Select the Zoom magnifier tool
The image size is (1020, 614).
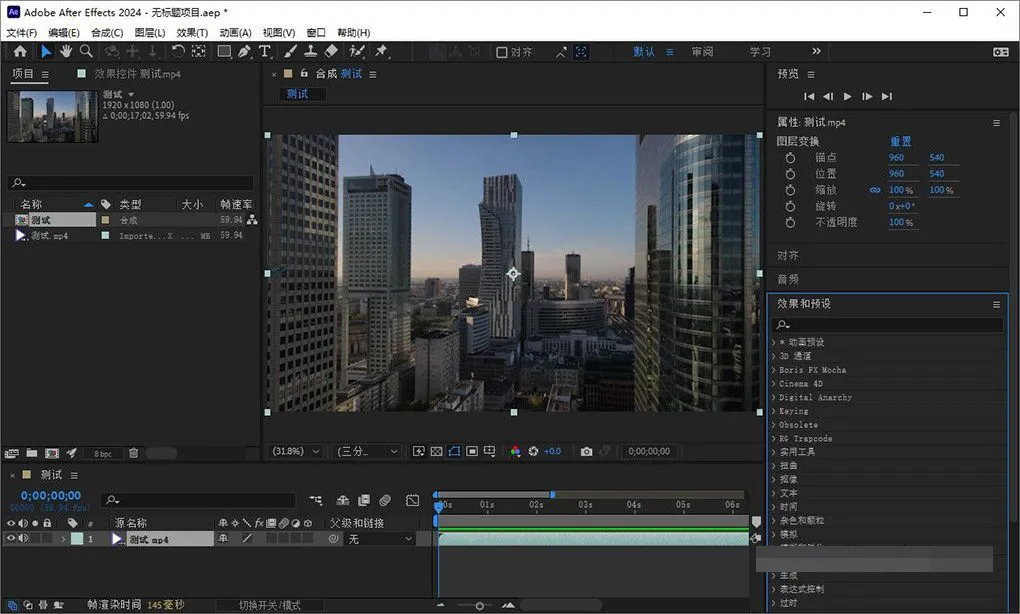coord(86,52)
